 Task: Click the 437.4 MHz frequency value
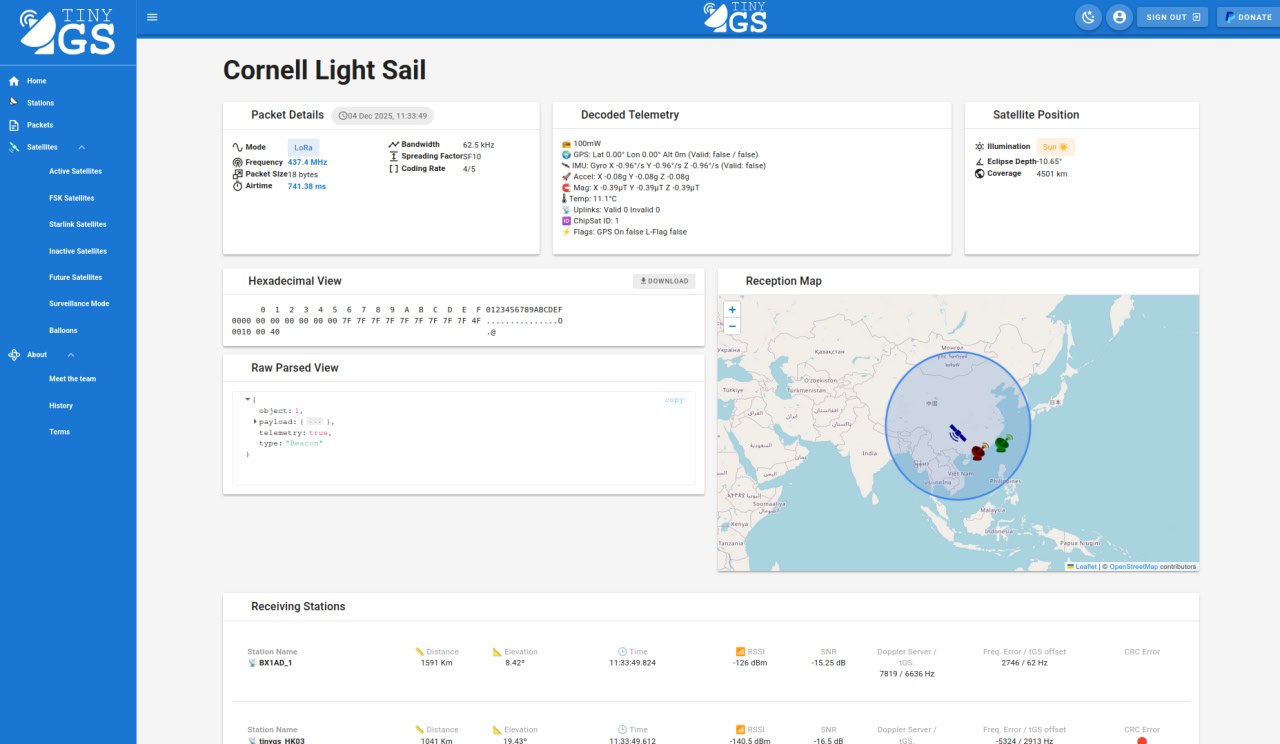tap(307, 162)
